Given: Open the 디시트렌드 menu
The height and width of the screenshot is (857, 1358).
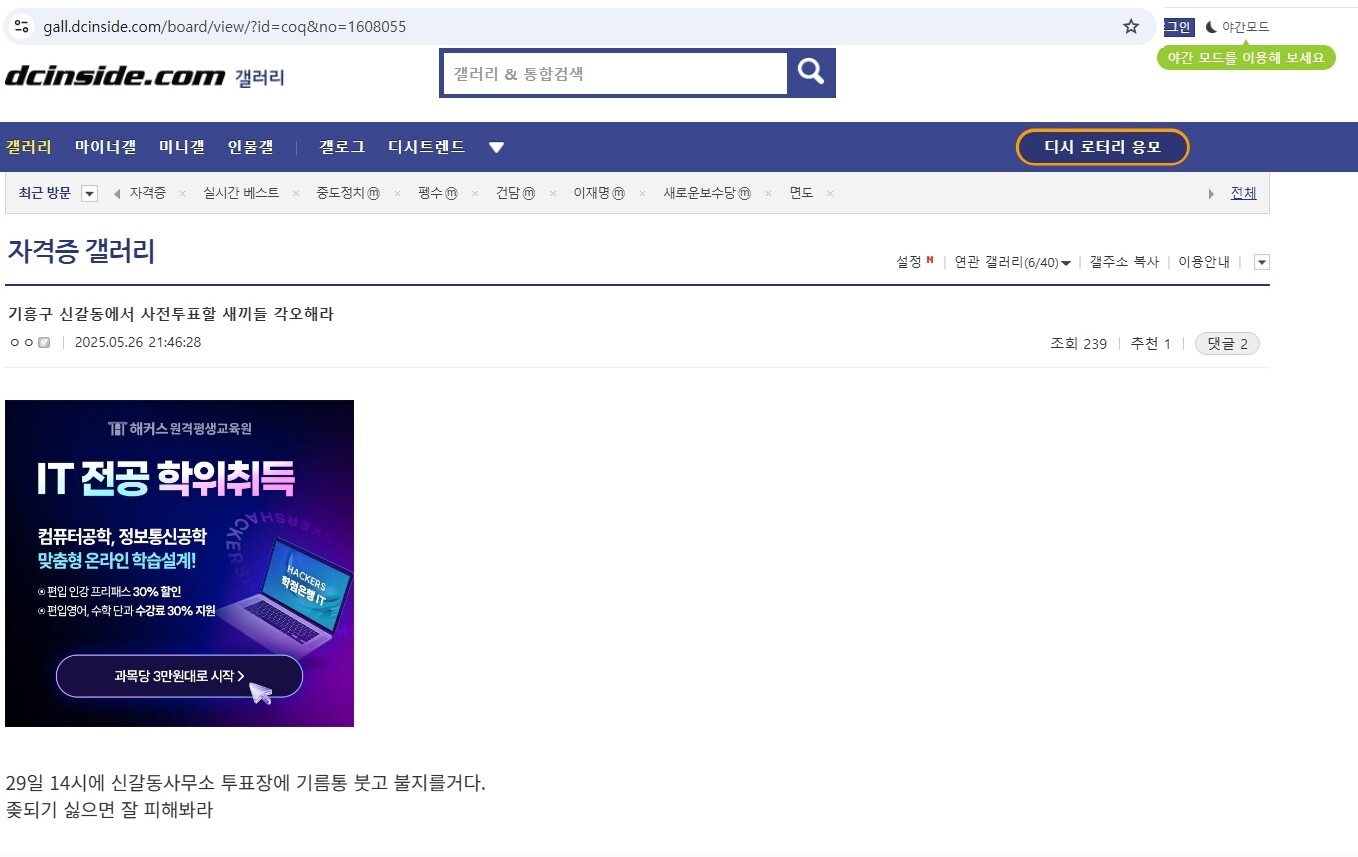Looking at the screenshot, I should (427, 147).
